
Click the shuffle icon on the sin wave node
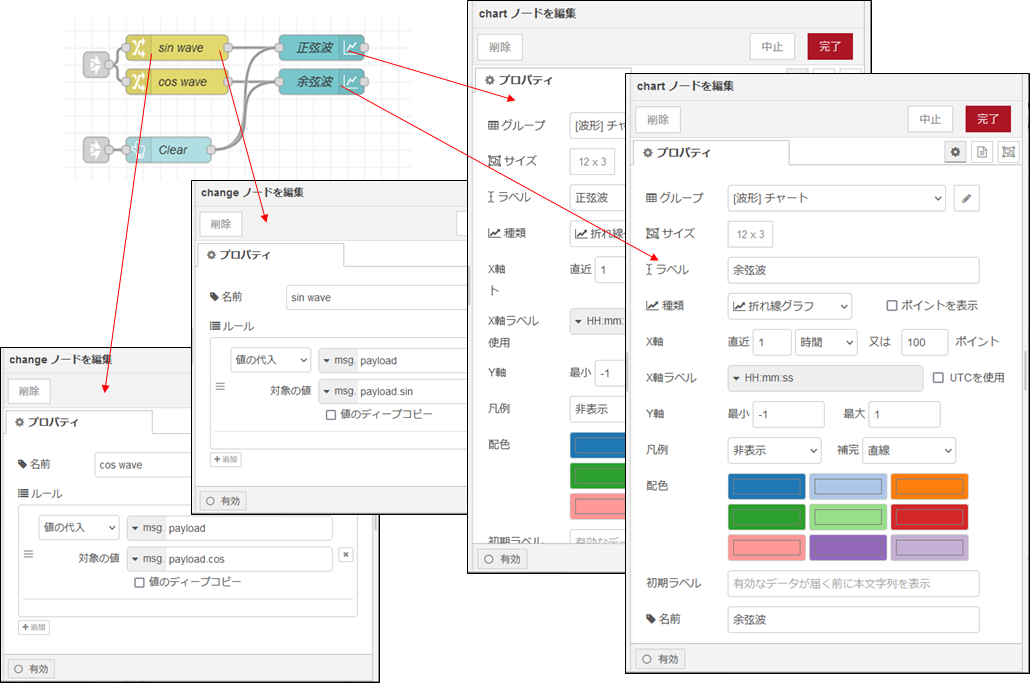pyautogui.click(x=138, y=47)
